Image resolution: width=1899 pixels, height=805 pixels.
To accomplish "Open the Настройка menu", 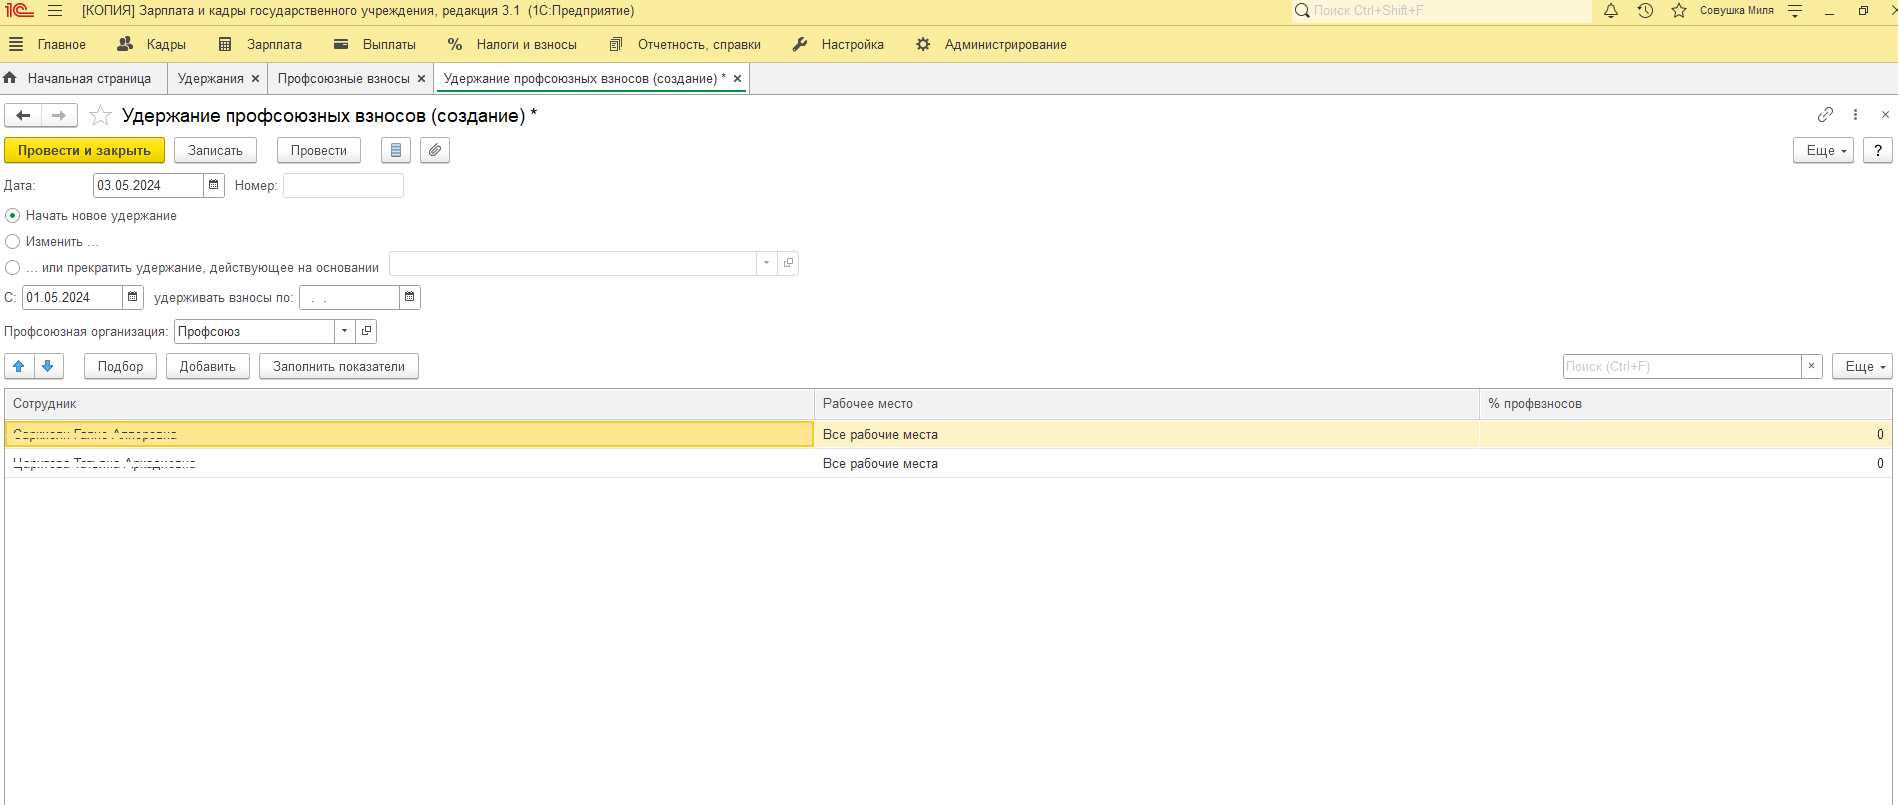I will 838,44.
